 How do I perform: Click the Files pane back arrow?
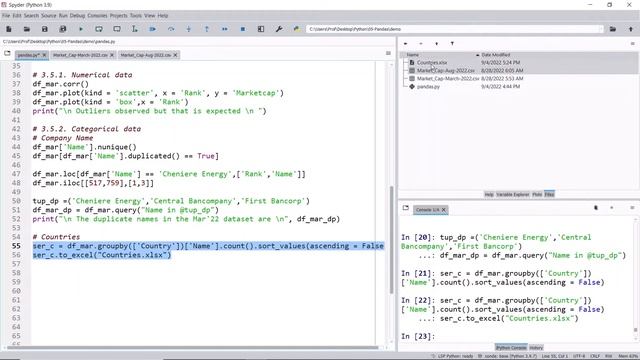coord(405,43)
